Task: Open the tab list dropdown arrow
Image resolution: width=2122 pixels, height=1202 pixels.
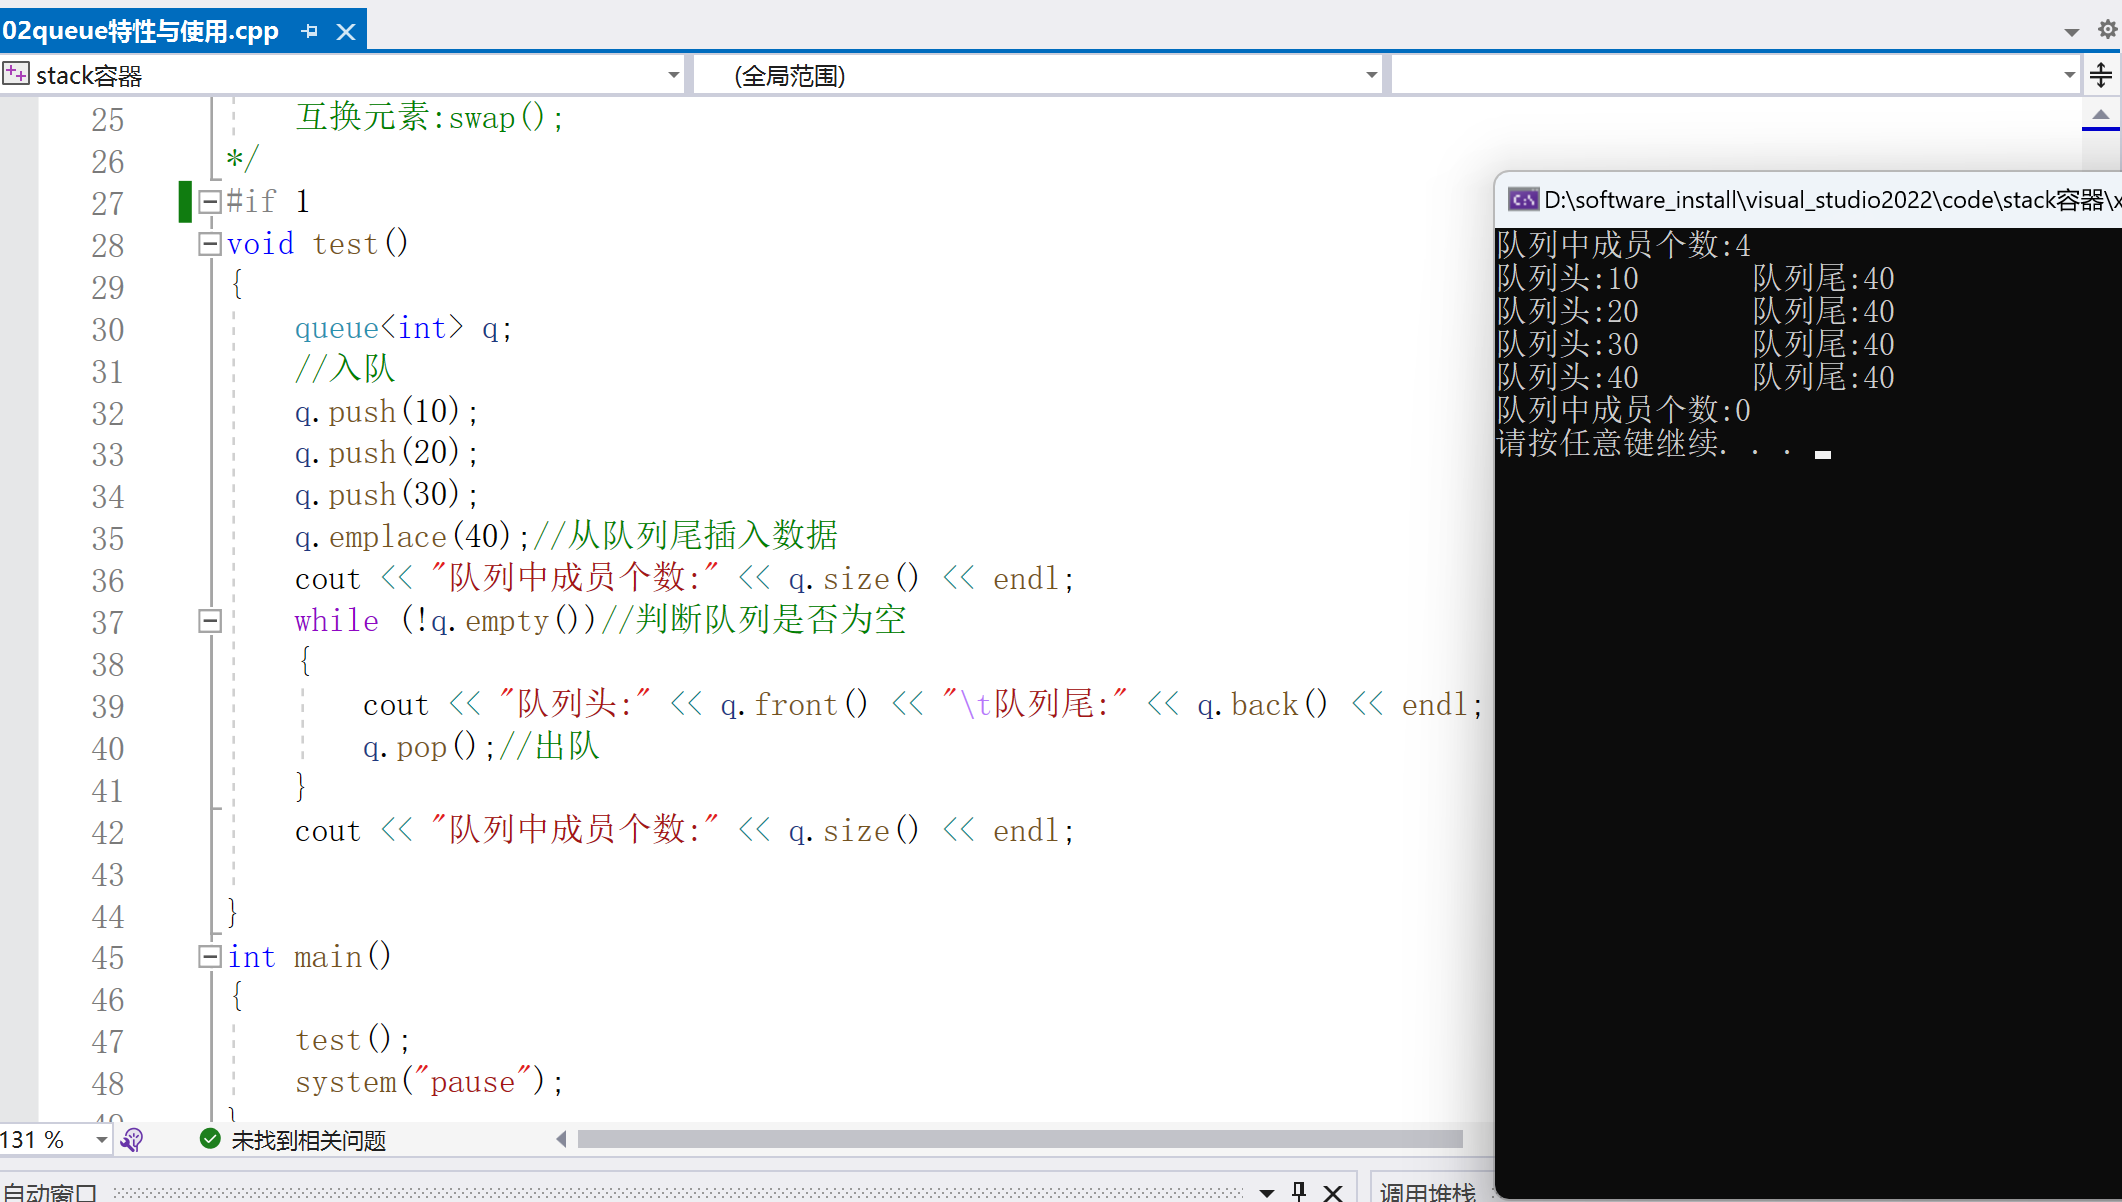Action: click(2071, 32)
